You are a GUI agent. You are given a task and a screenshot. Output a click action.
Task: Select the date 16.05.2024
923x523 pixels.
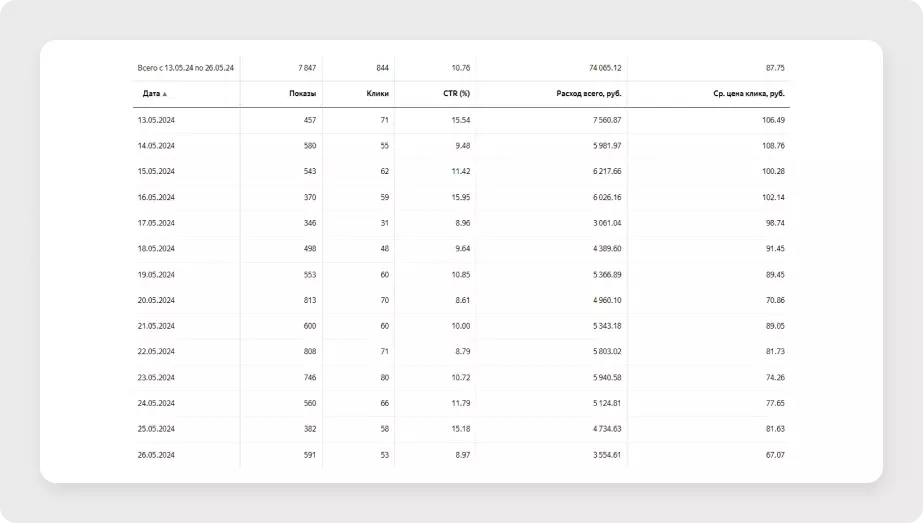point(156,197)
